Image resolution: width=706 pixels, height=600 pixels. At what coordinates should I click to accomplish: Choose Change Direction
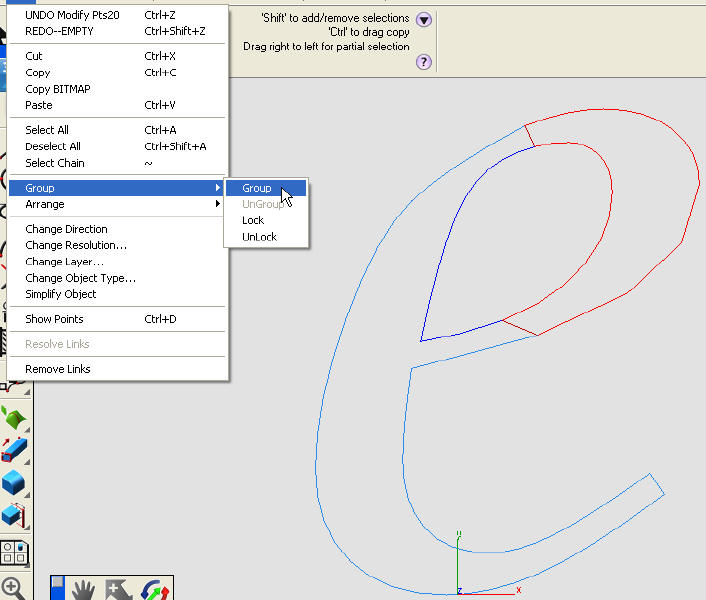[x=117, y=229]
